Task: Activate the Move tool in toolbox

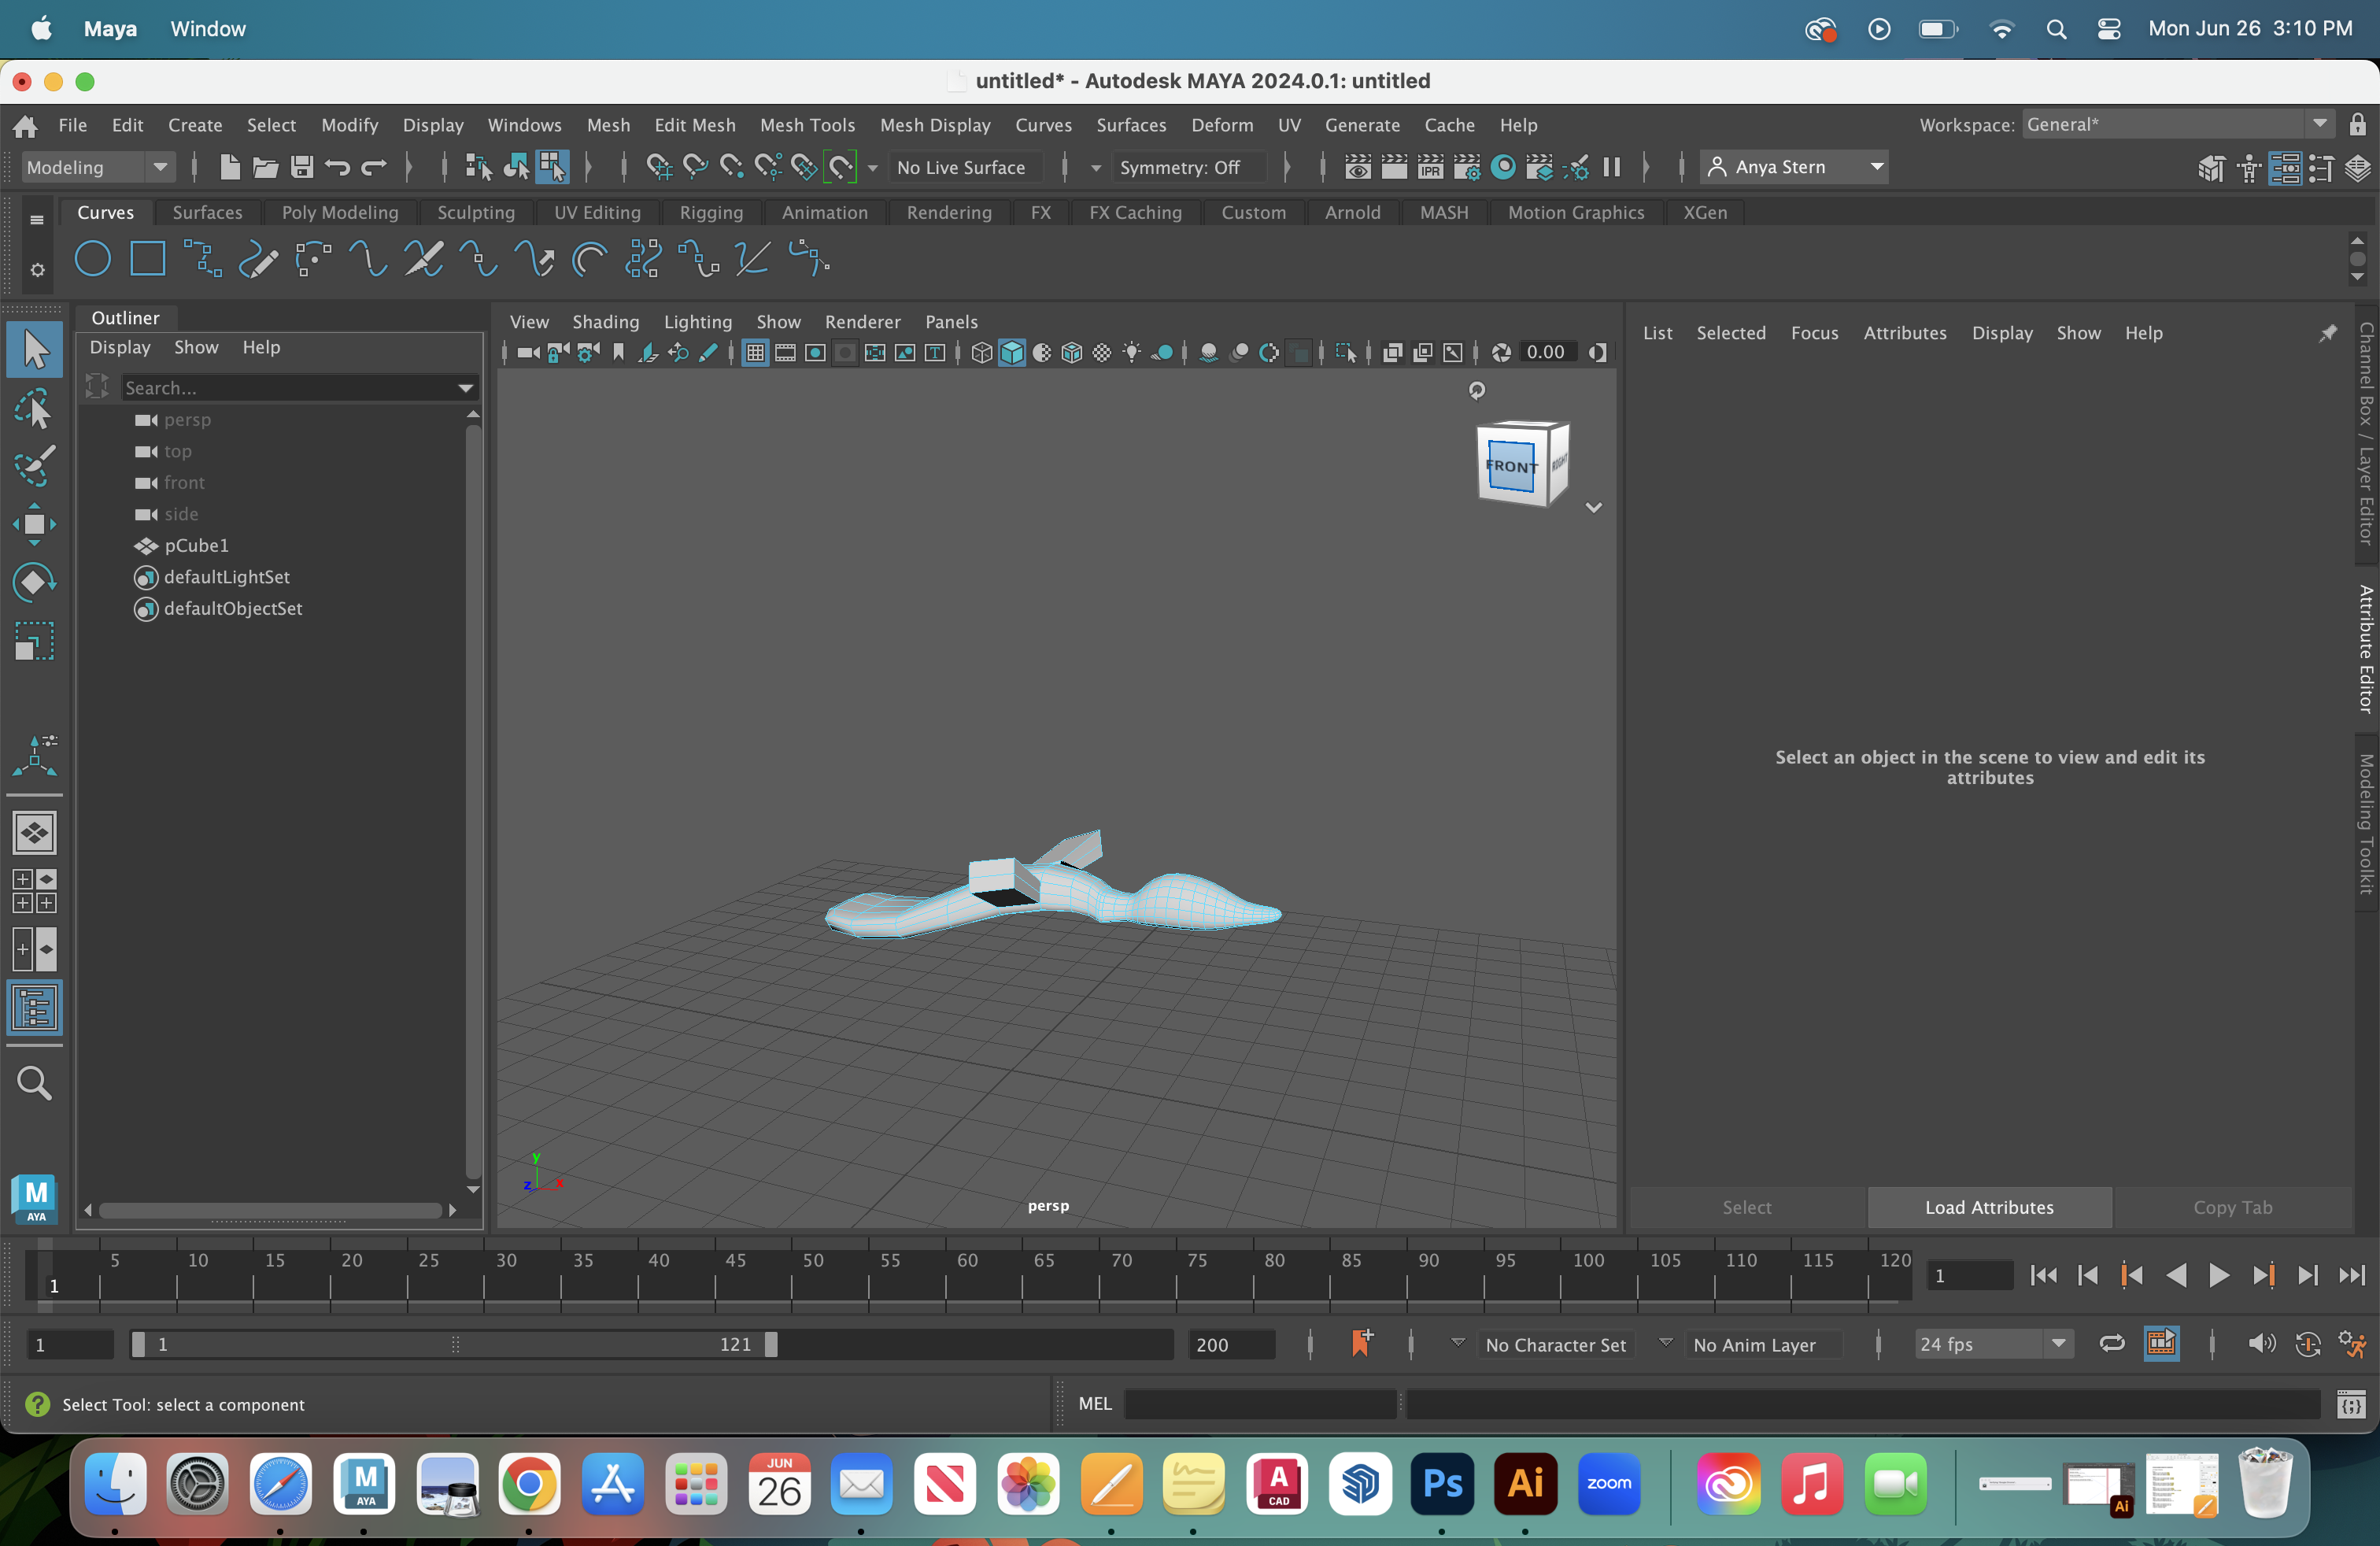Action: (x=34, y=524)
